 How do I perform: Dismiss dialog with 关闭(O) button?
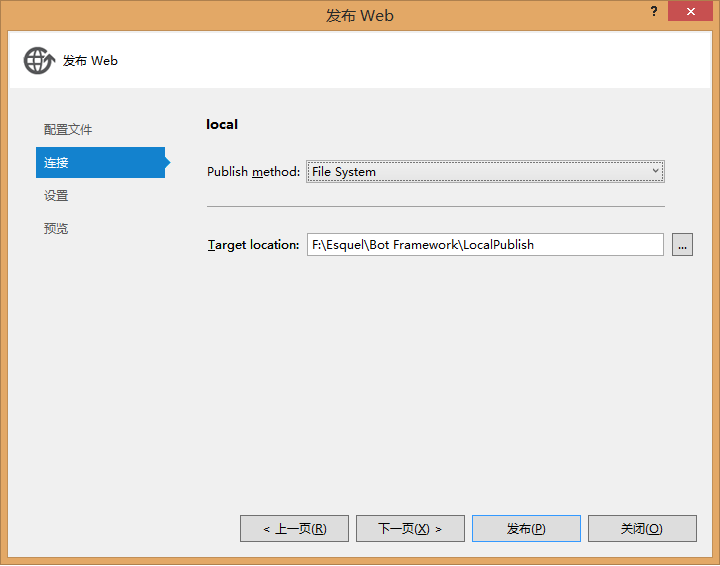point(642,528)
